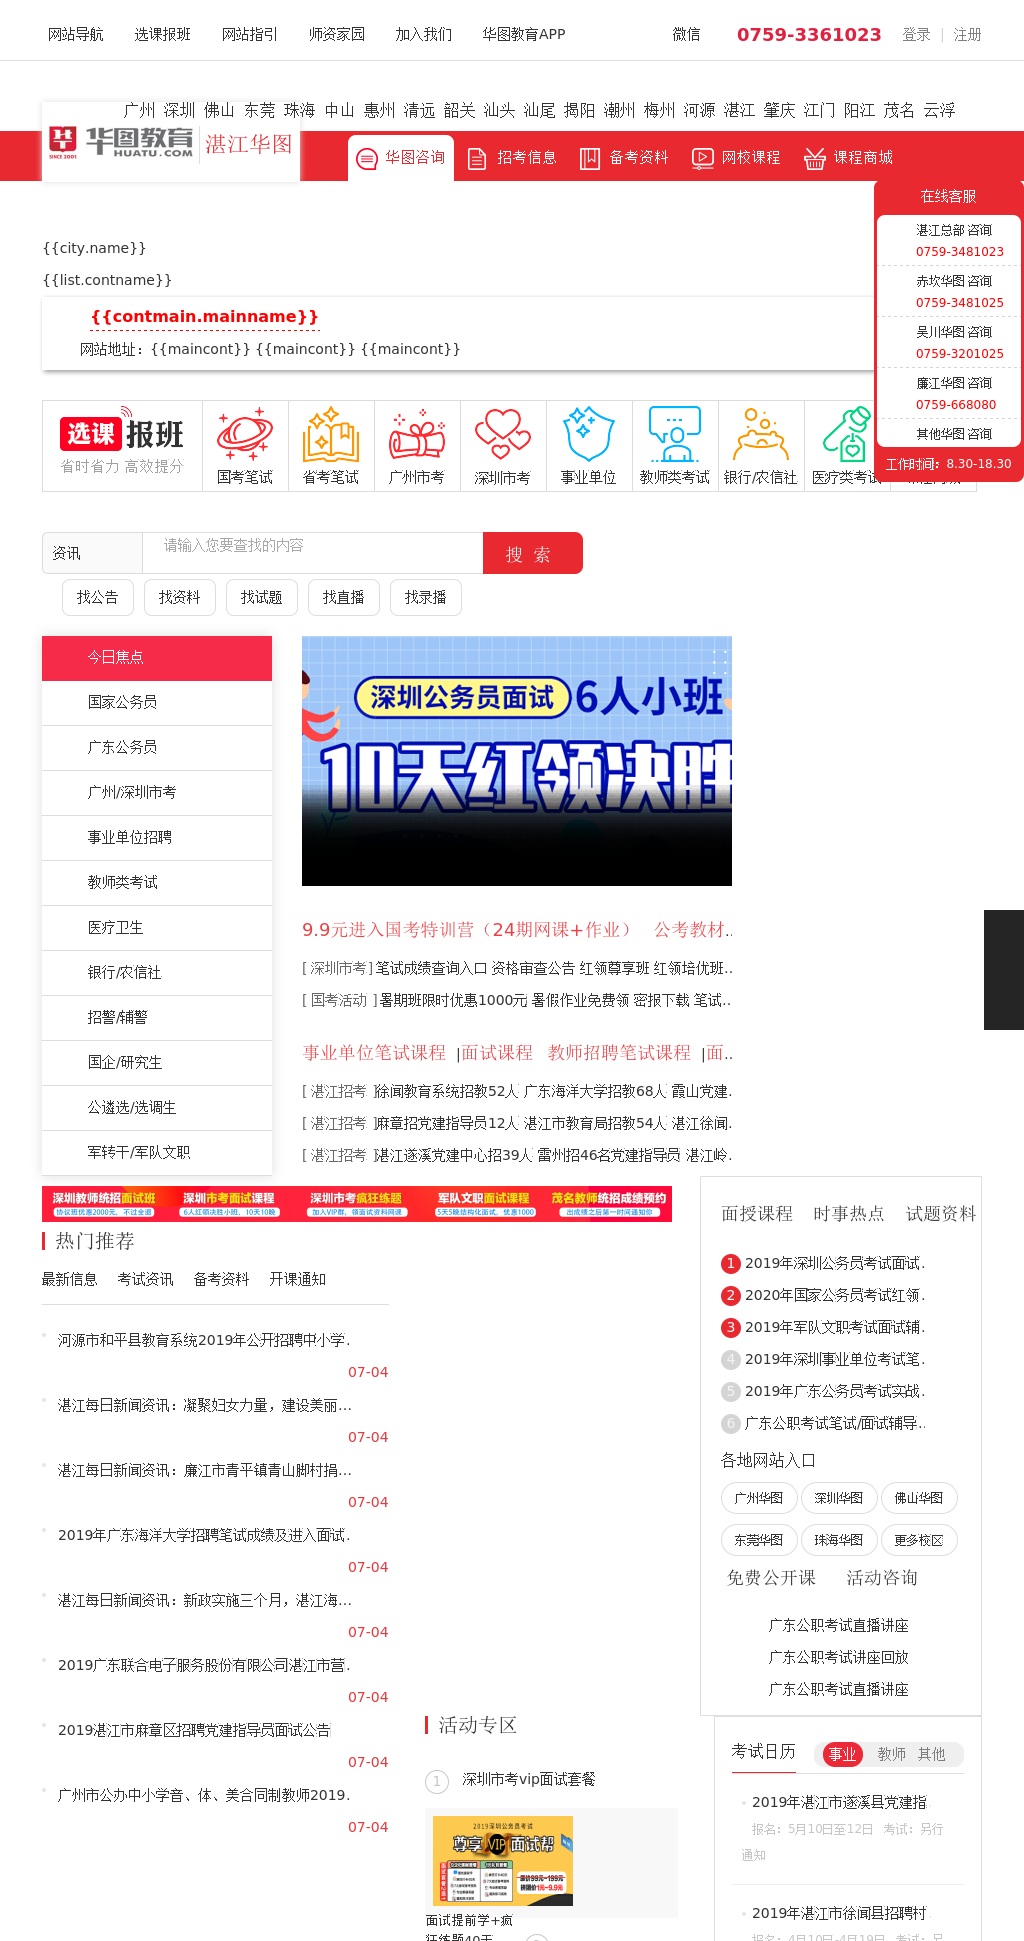This screenshot has height=1941, width=1024.
Task: Open the 网站导航 top menu
Action: (x=75, y=34)
